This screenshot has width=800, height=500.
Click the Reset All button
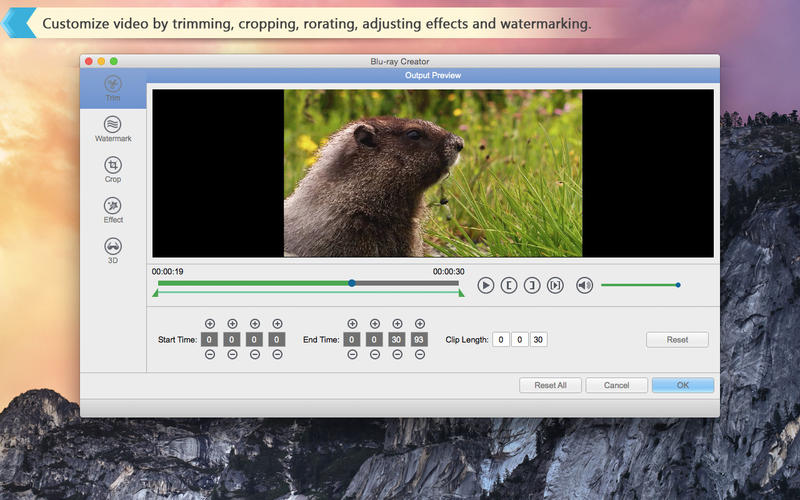click(550, 385)
